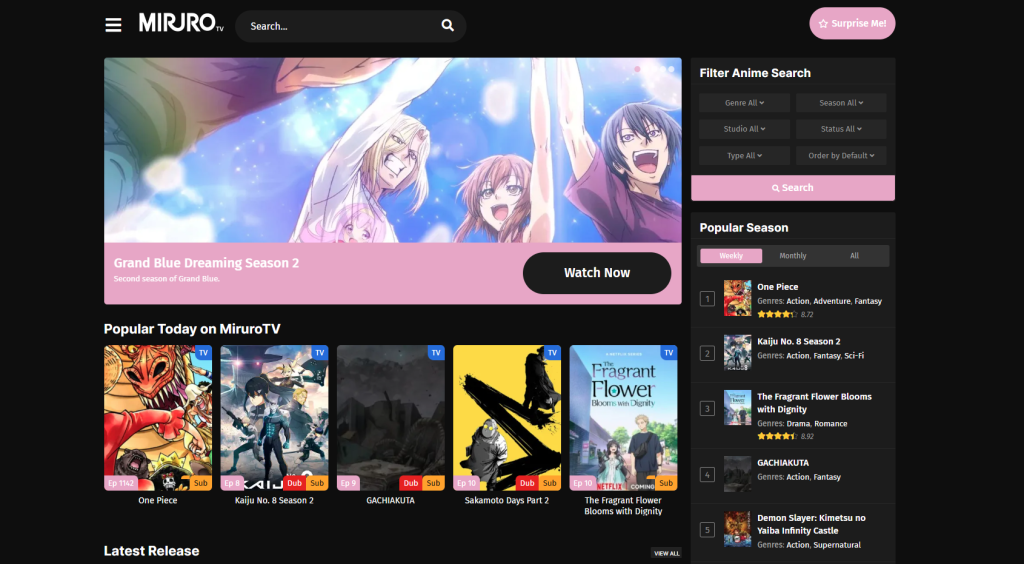This screenshot has width=1024, height=564.
Task: Expand the Genre All dropdown
Action: point(744,102)
